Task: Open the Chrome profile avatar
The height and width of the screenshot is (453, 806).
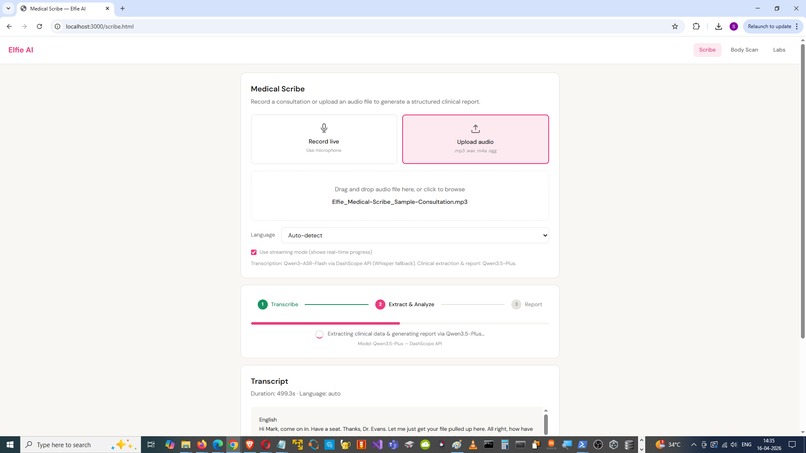Action: 734,26
